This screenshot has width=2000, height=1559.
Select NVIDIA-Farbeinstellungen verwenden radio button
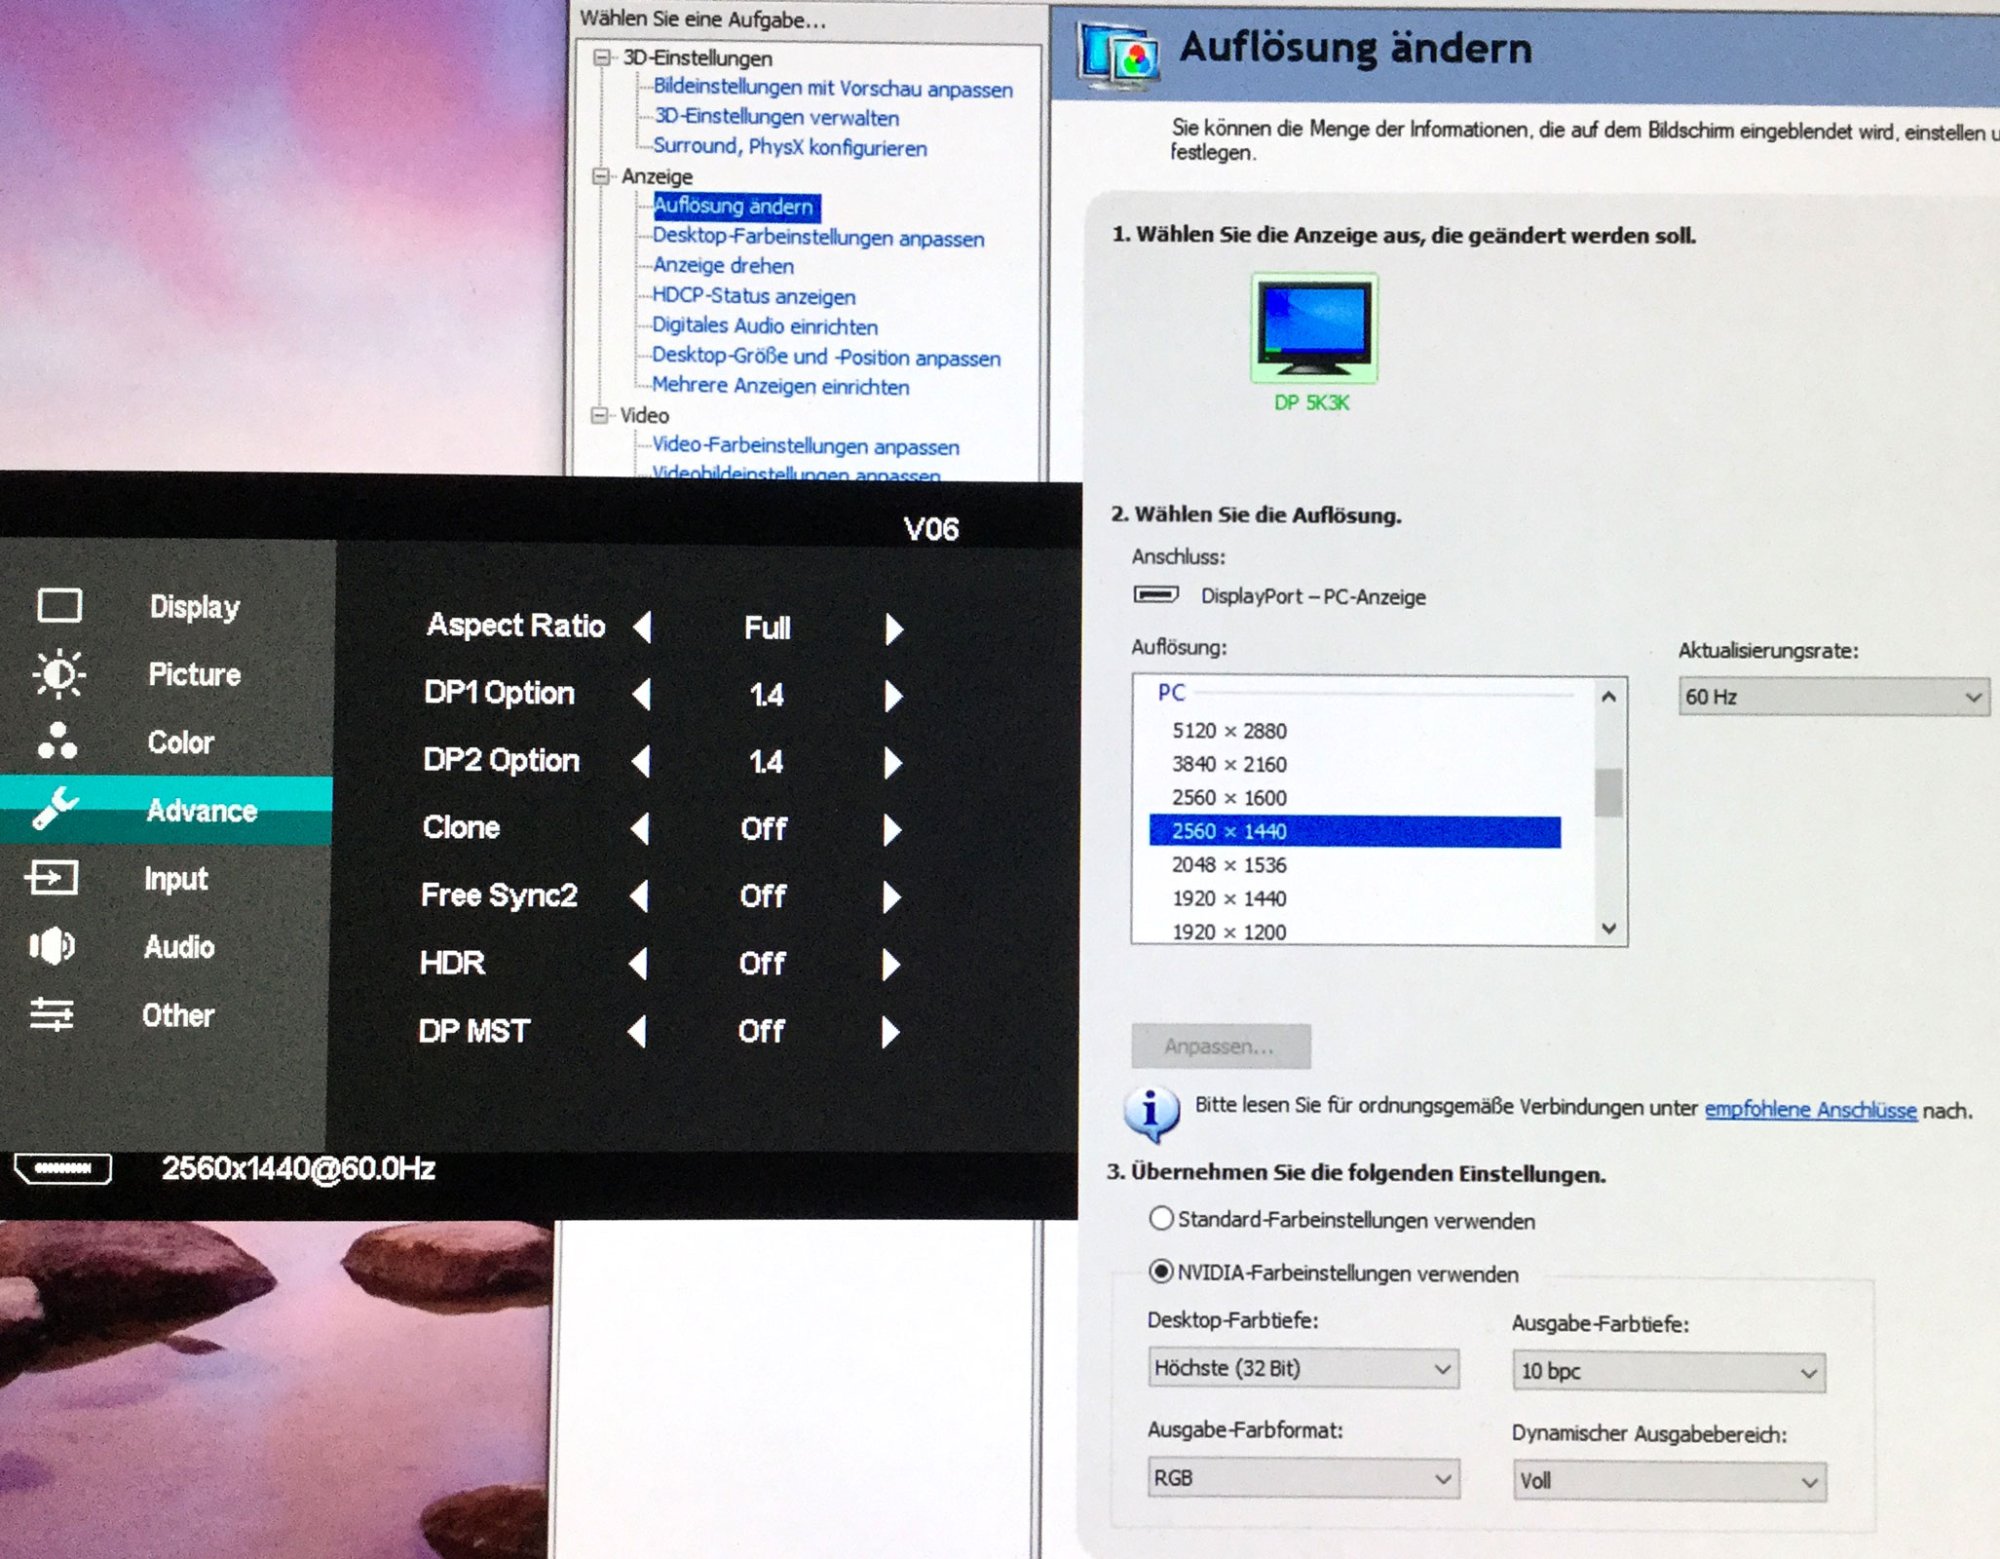1160,1271
